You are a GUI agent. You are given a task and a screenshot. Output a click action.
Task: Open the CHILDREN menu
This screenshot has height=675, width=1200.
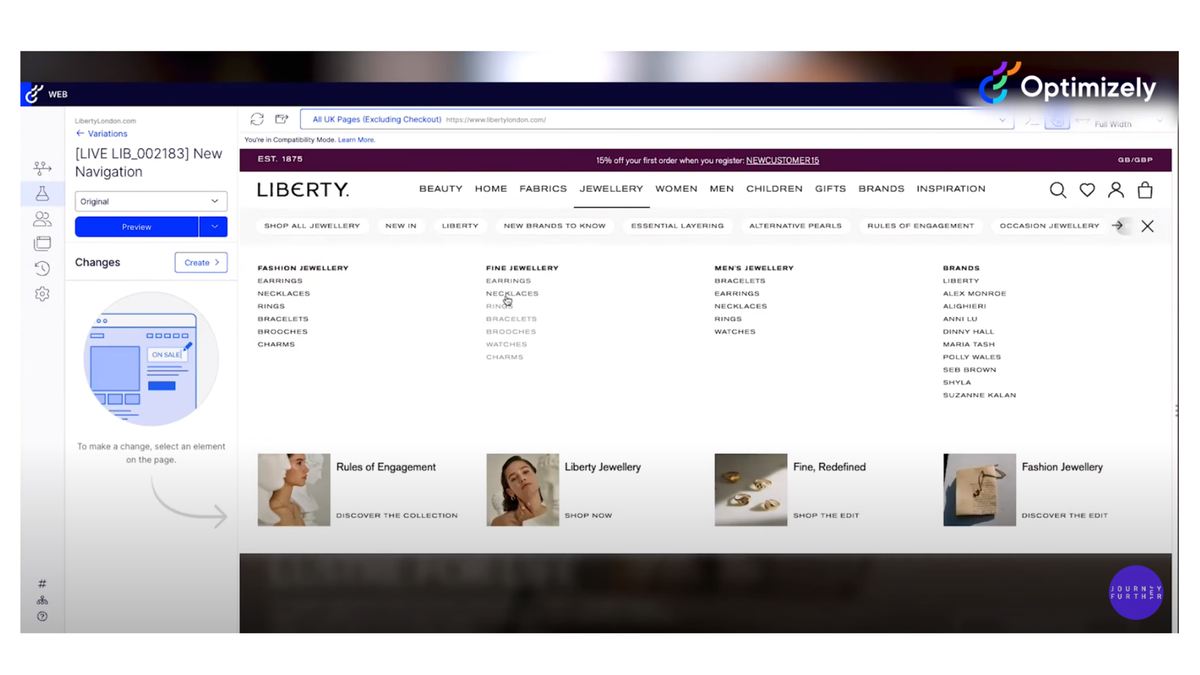(x=774, y=189)
